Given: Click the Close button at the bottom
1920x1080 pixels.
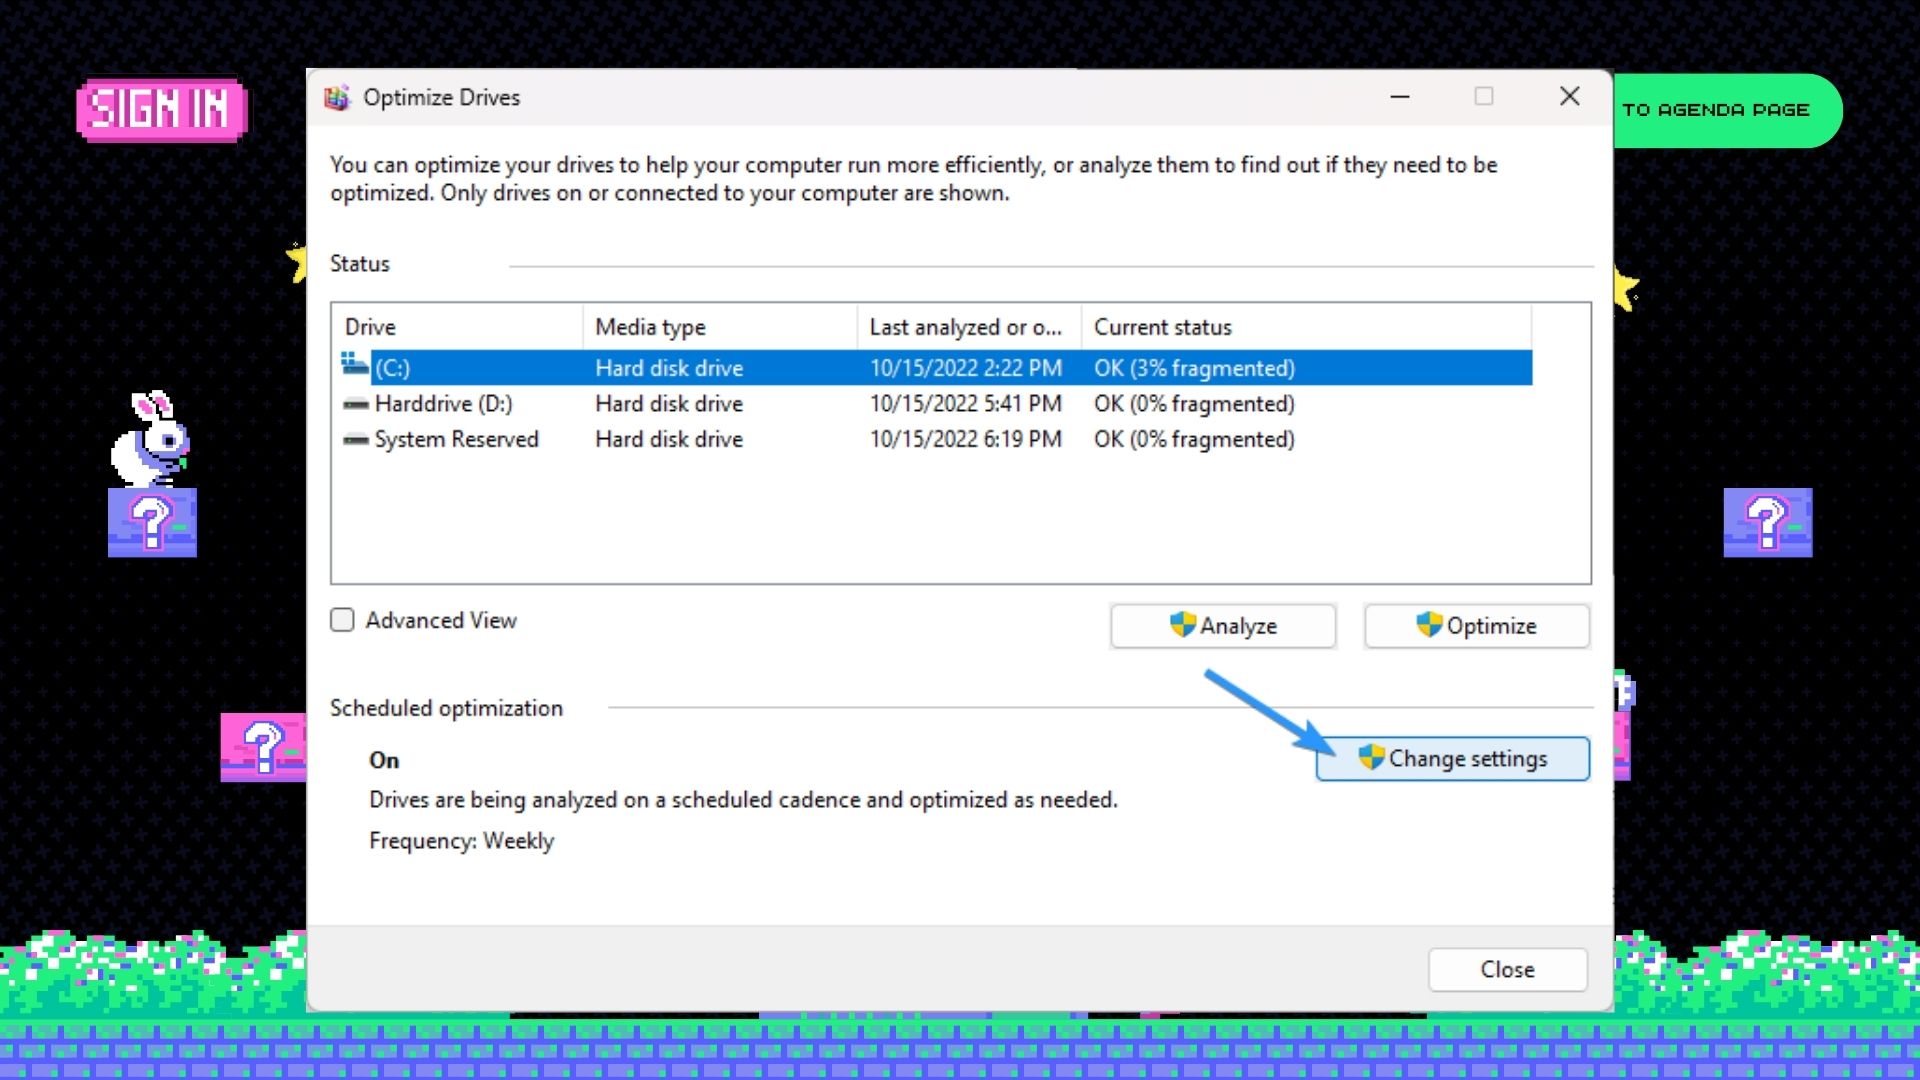Looking at the screenshot, I should (1507, 969).
